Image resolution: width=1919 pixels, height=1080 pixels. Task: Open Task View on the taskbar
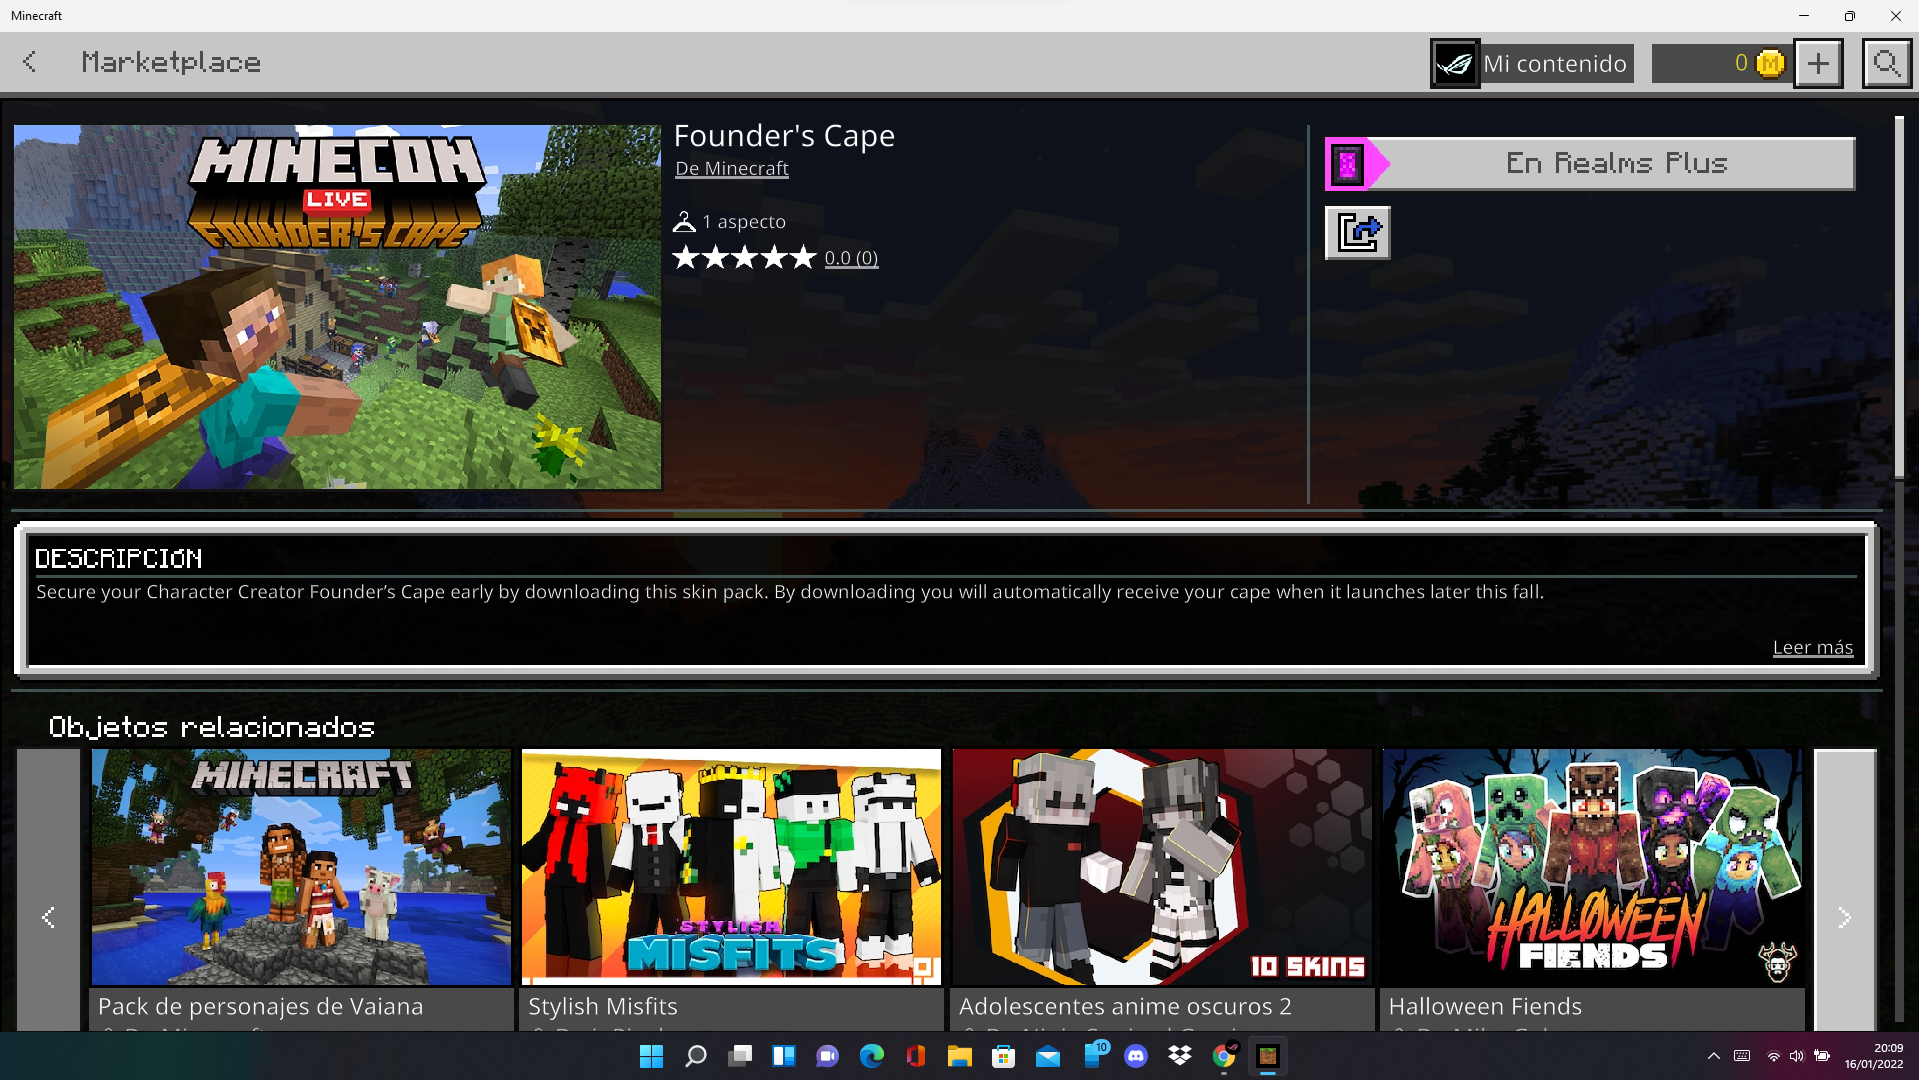739,1056
